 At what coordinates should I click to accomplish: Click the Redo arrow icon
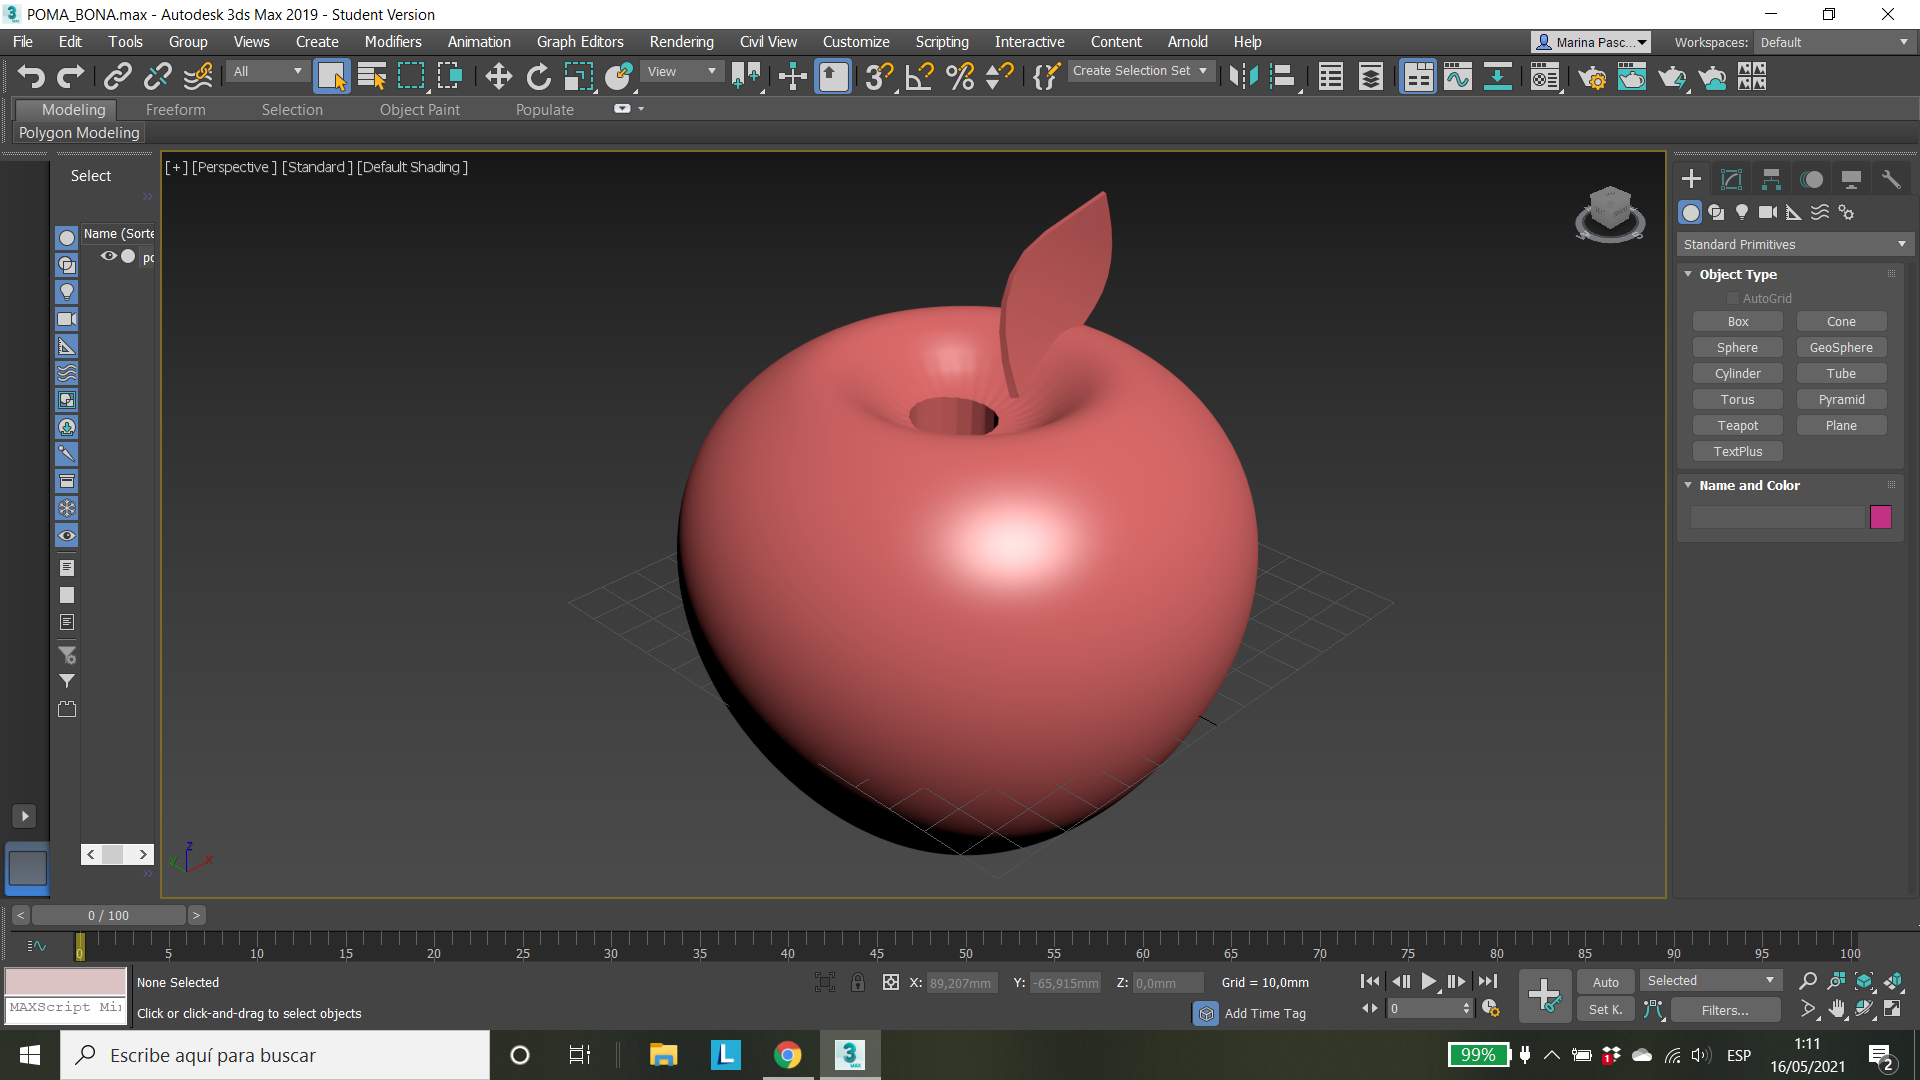point(70,76)
